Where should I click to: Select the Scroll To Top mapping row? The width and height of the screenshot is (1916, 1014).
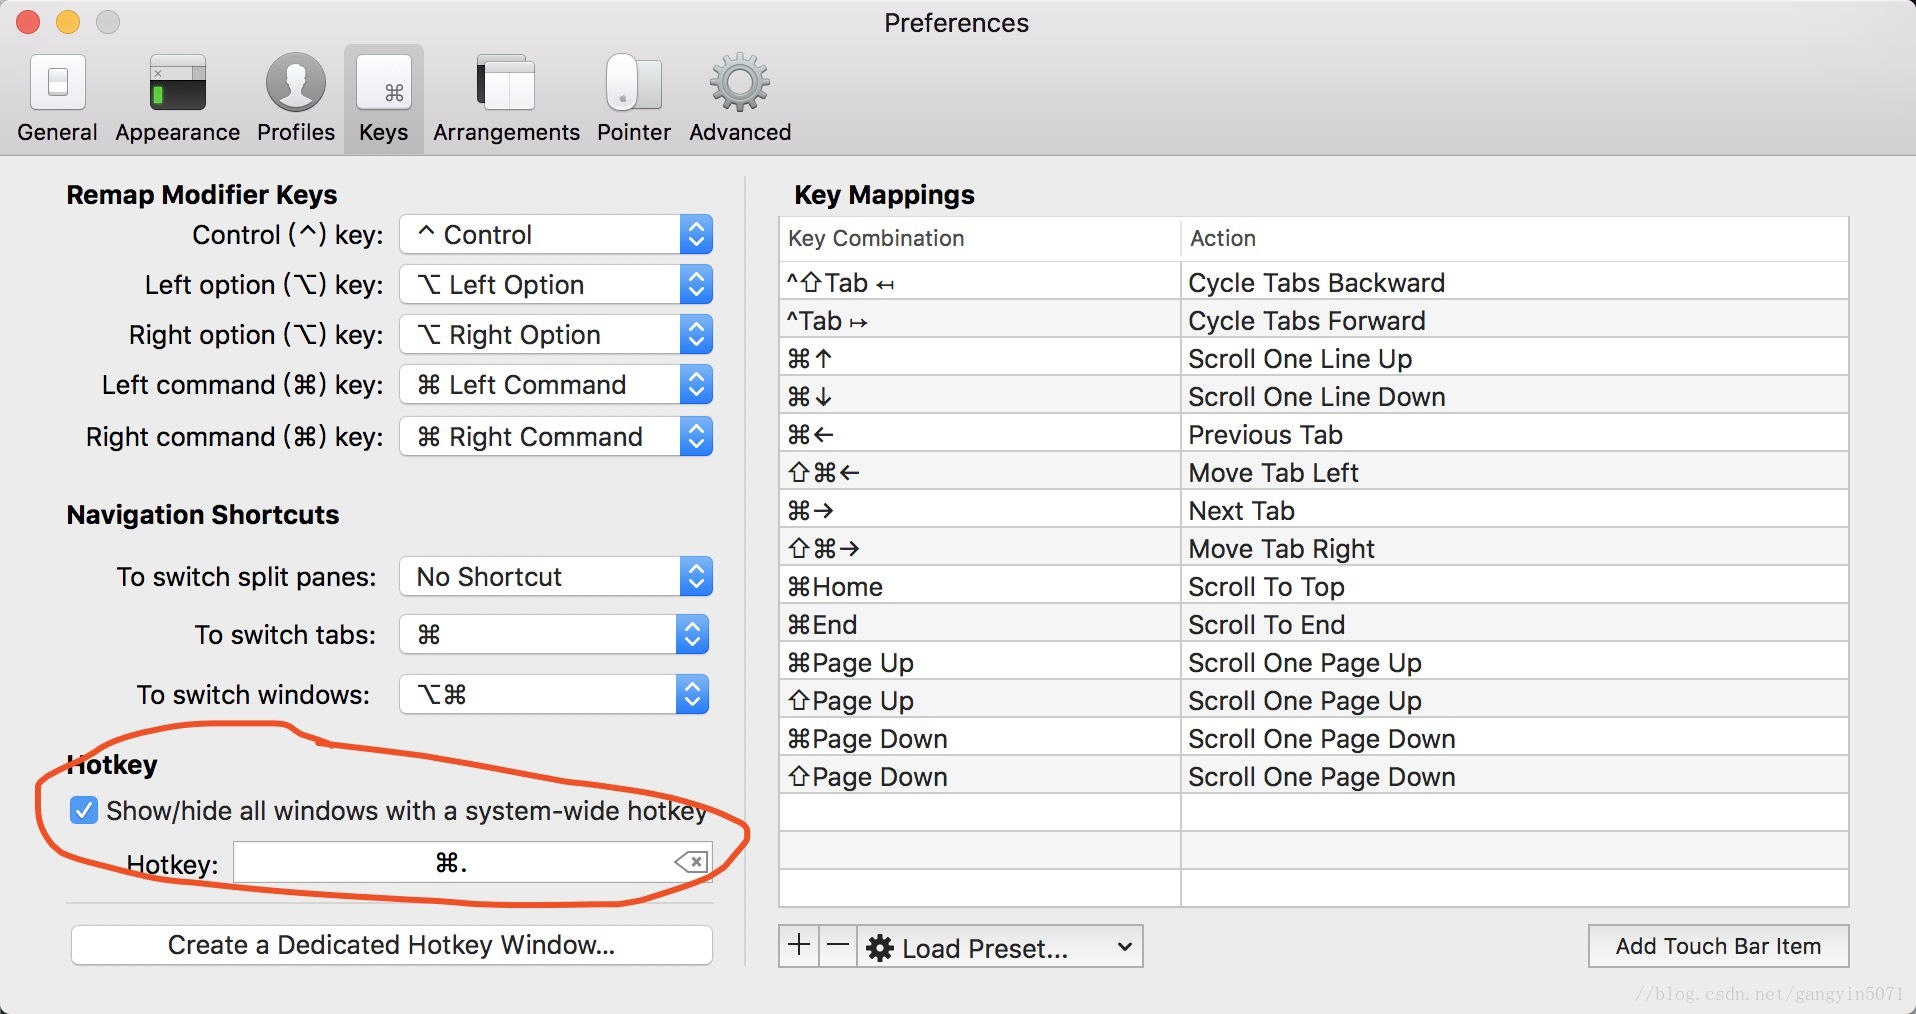pyautogui.click(x=1314, y=587)
